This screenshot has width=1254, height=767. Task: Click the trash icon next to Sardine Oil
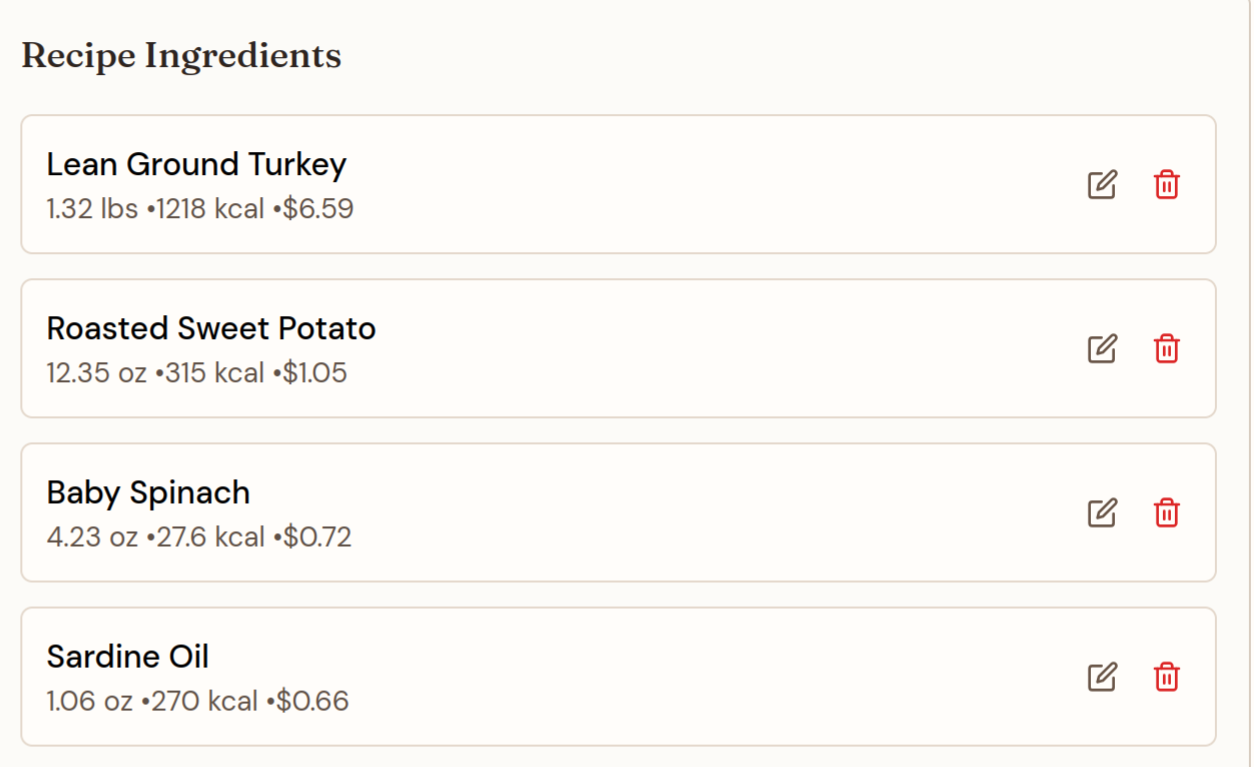pos(1165,677)
